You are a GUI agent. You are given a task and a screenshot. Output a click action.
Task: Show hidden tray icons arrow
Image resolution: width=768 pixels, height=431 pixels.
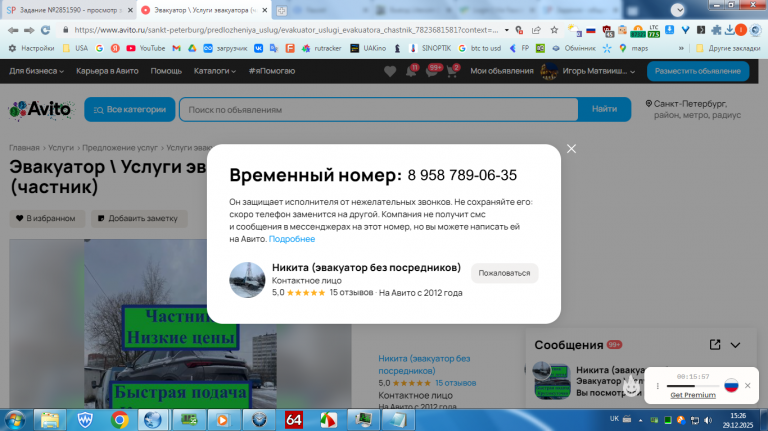point(640,420)
